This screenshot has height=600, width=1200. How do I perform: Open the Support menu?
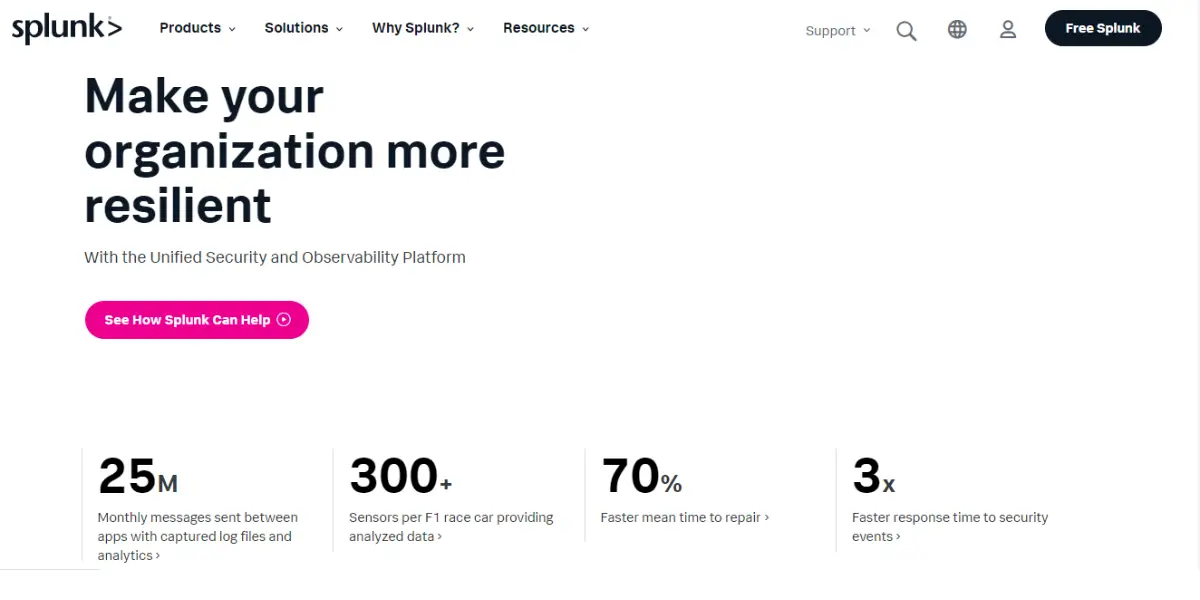tap(838, 31)
